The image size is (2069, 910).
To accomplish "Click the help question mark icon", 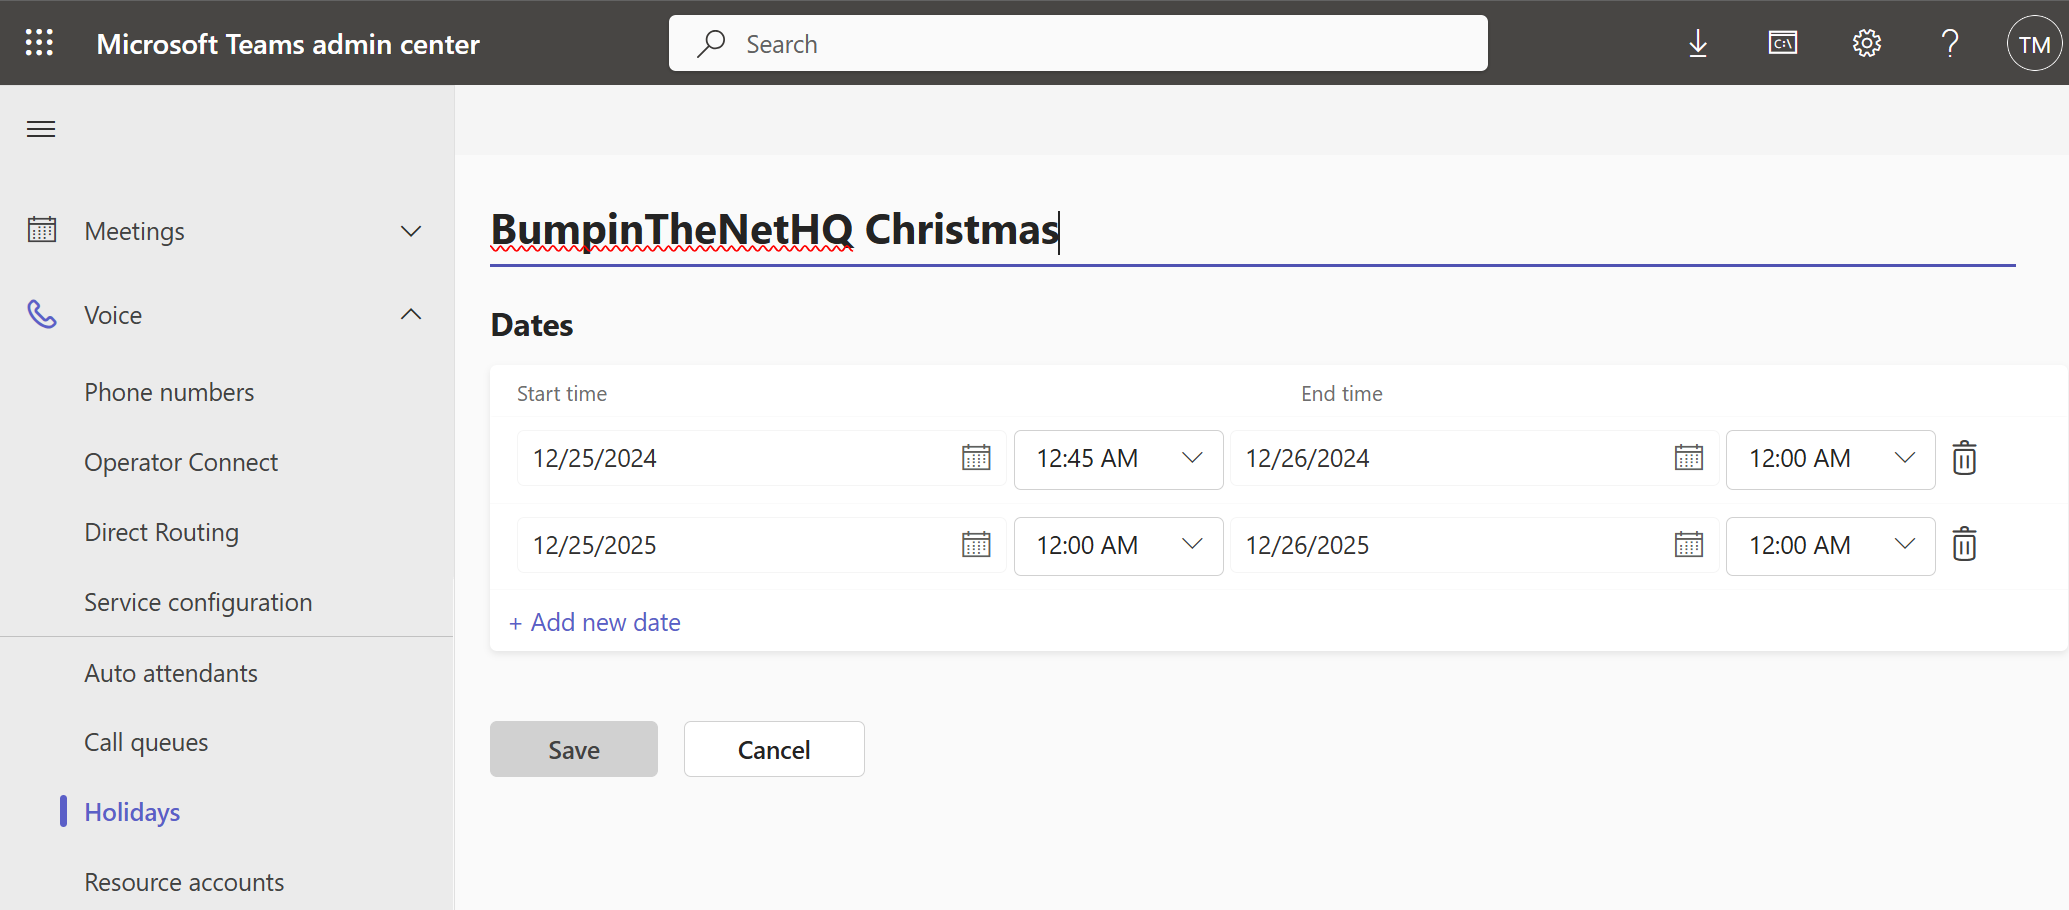I will click(x=1949, y=43).
